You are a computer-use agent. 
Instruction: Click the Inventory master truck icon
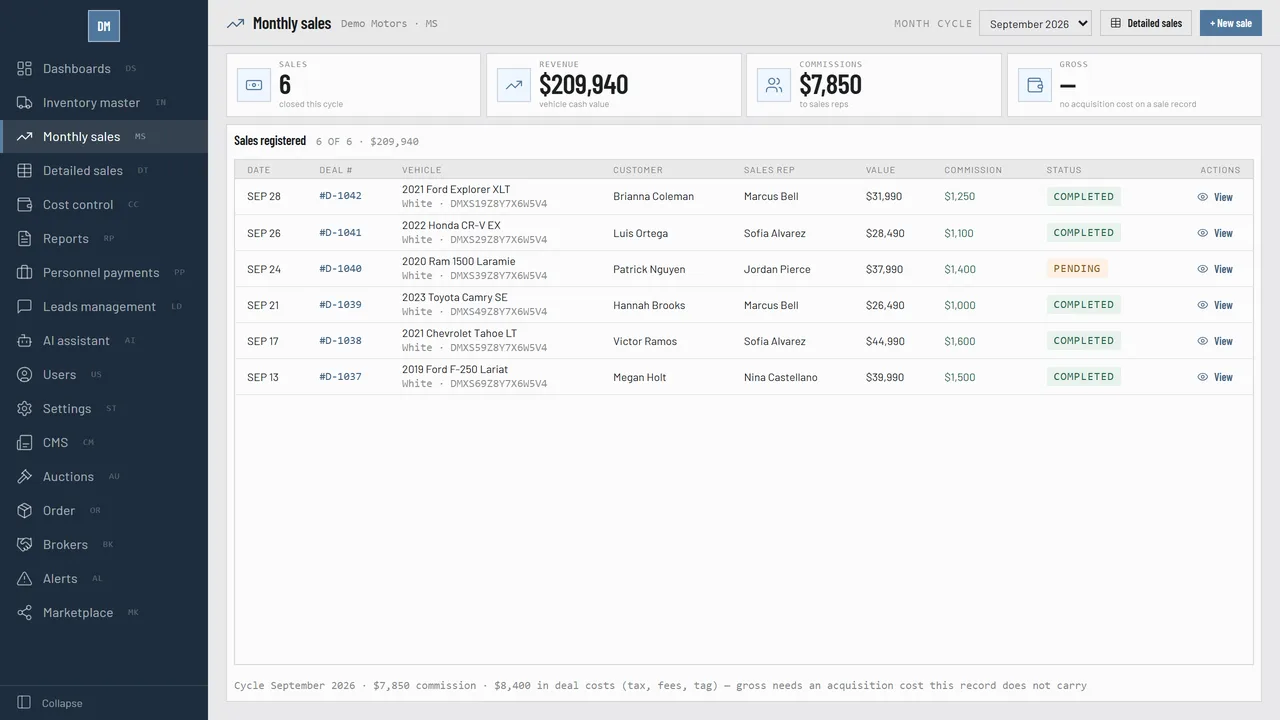(24, 102)
